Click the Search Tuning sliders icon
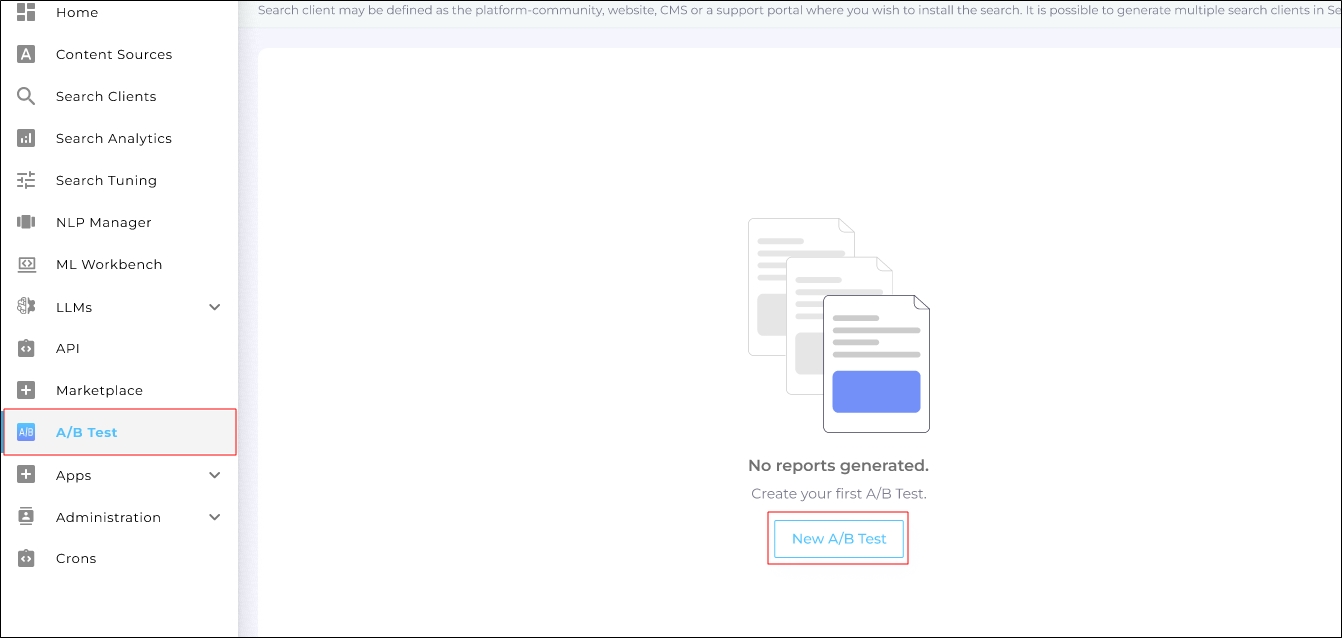 pyautogui.click(x=26, y=180)
